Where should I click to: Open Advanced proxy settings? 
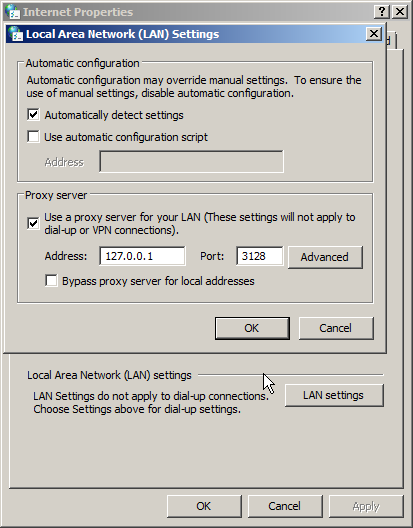point(325,257)
